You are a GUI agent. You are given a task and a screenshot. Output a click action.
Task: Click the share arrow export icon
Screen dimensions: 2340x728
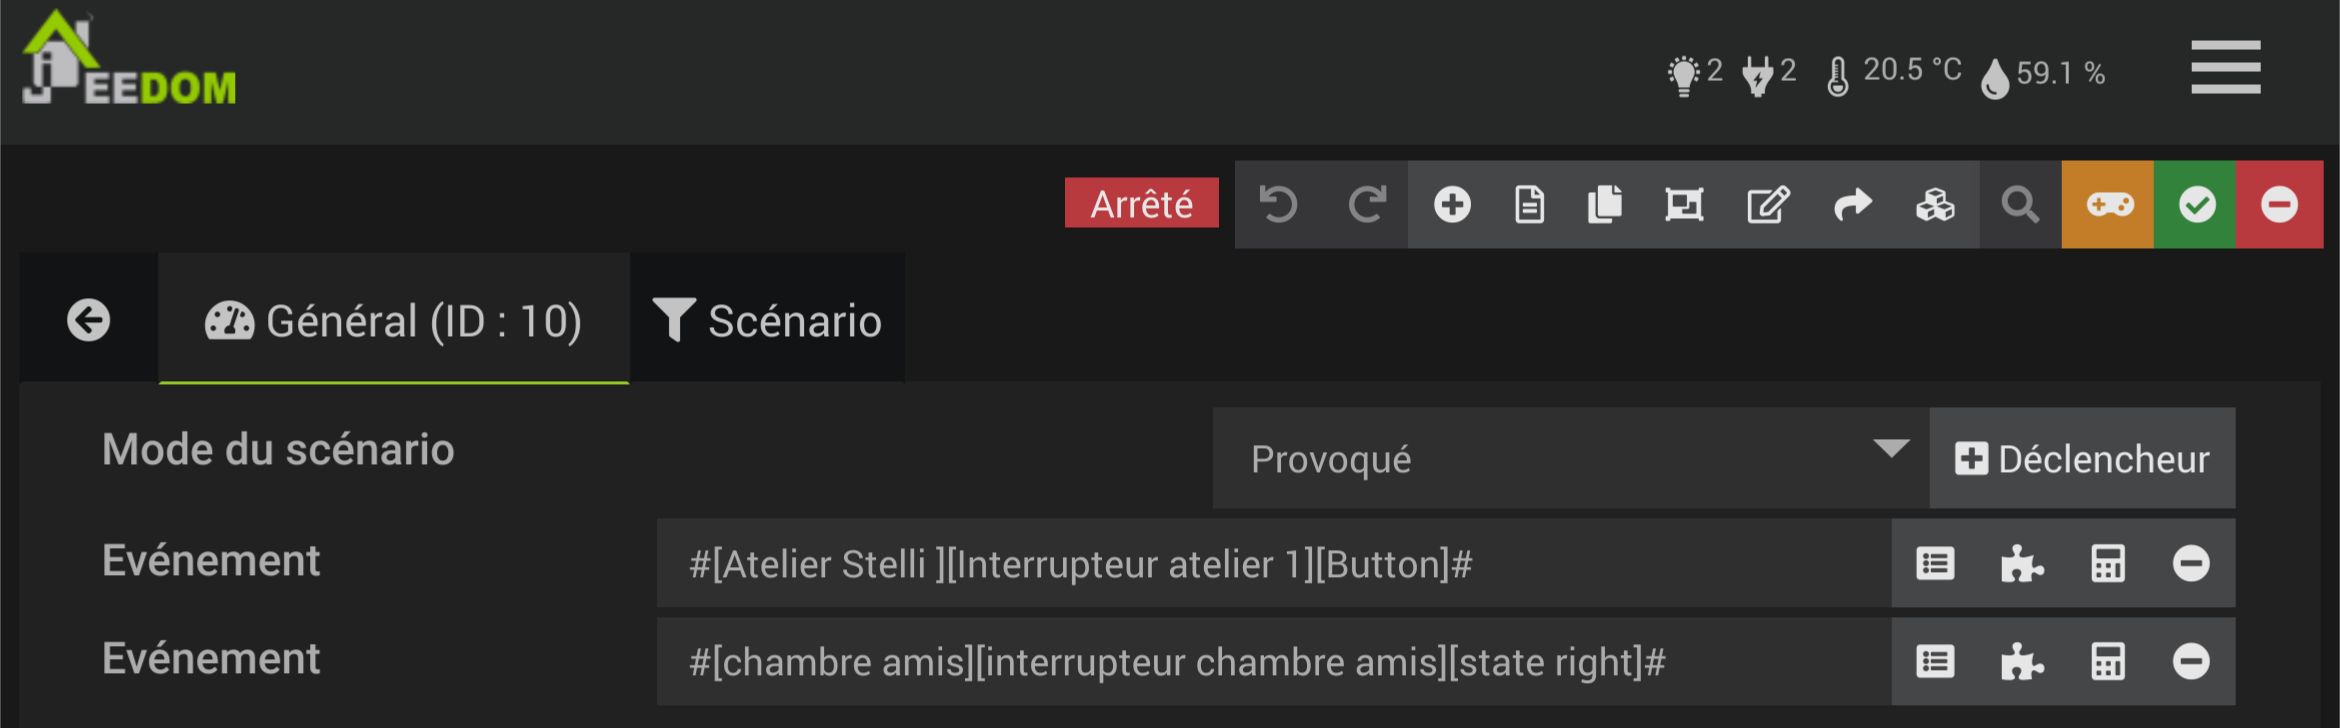(1852, 205)
